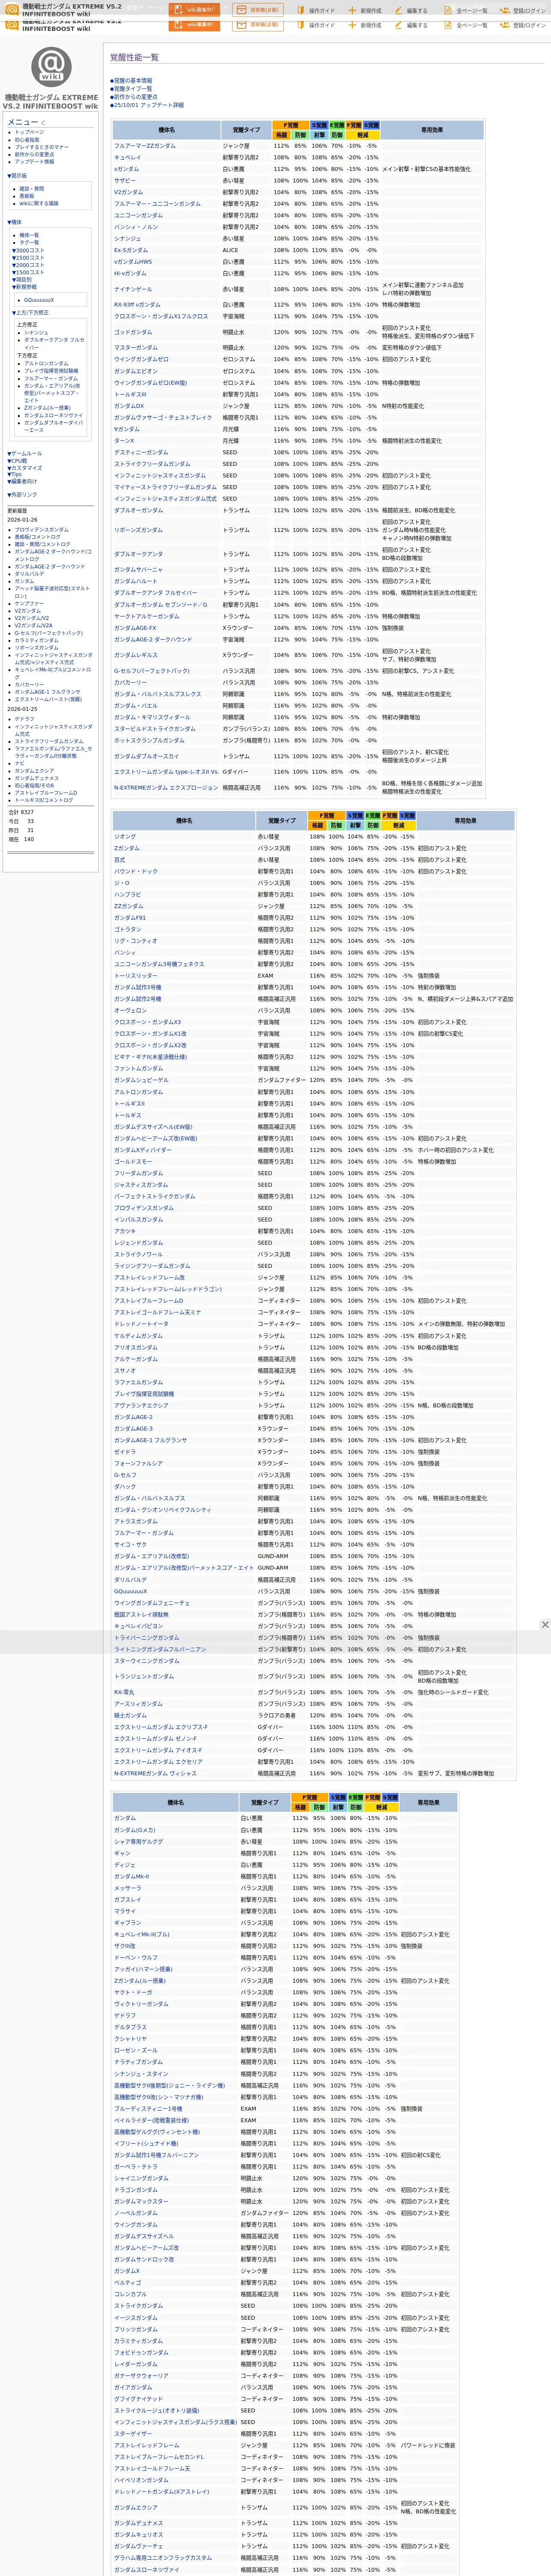Expand the ▼項目別 list
The image size is (551, 2576).
(22, 279)
